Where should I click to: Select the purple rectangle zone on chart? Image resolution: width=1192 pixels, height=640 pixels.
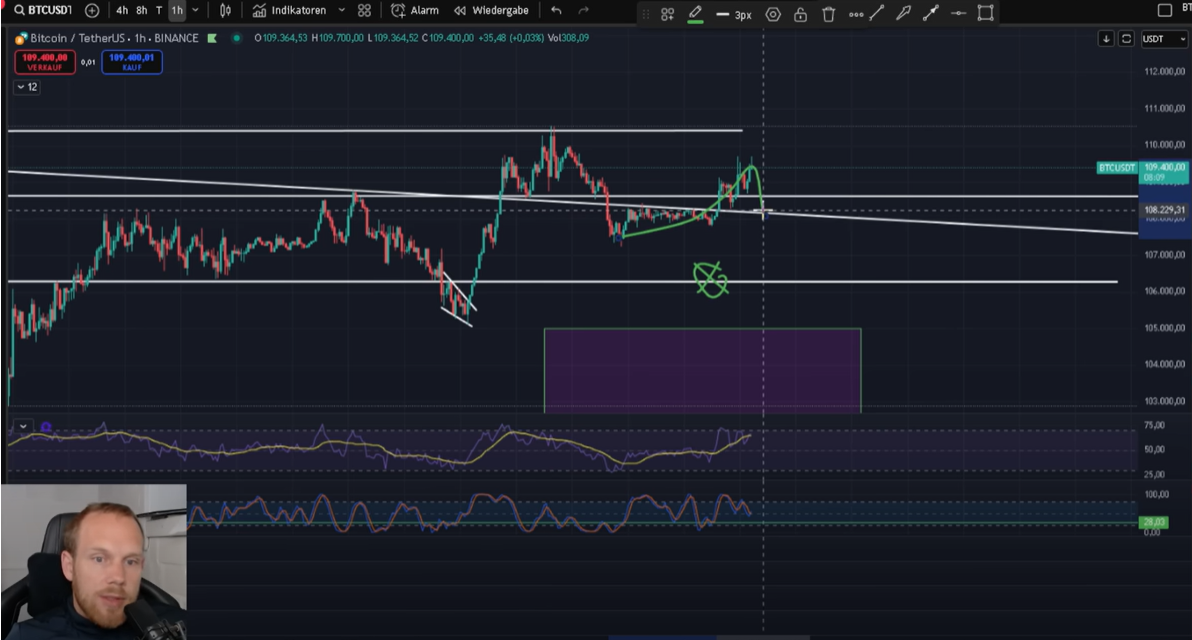coord(702,371)
